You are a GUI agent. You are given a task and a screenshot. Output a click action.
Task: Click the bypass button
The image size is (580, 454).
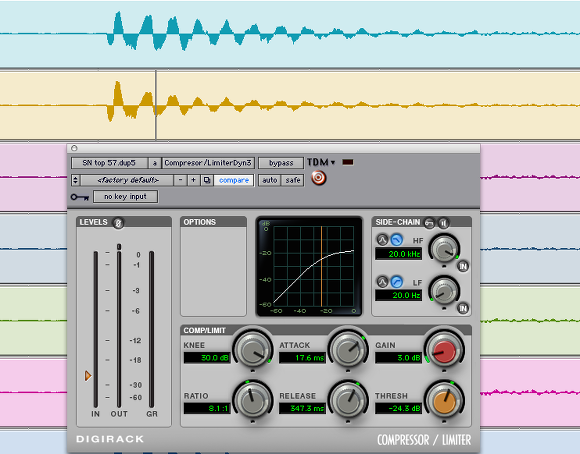click(x=281, y=163)
